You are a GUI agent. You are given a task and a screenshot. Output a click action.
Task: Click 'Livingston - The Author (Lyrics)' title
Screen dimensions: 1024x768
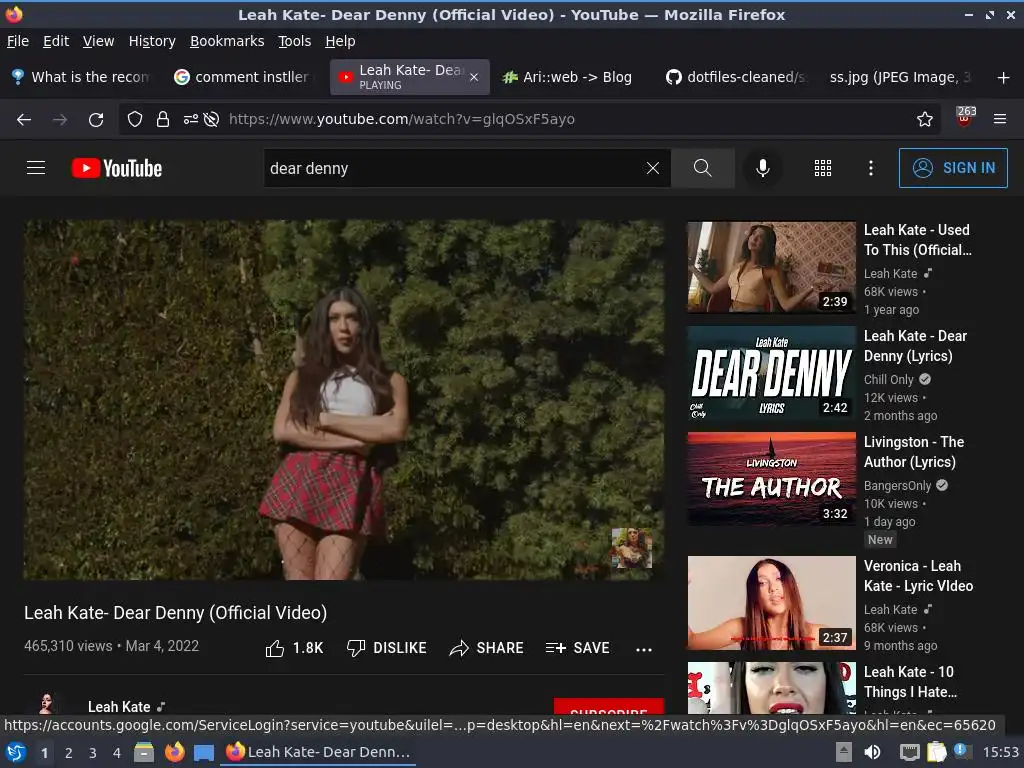coord(914,452)
